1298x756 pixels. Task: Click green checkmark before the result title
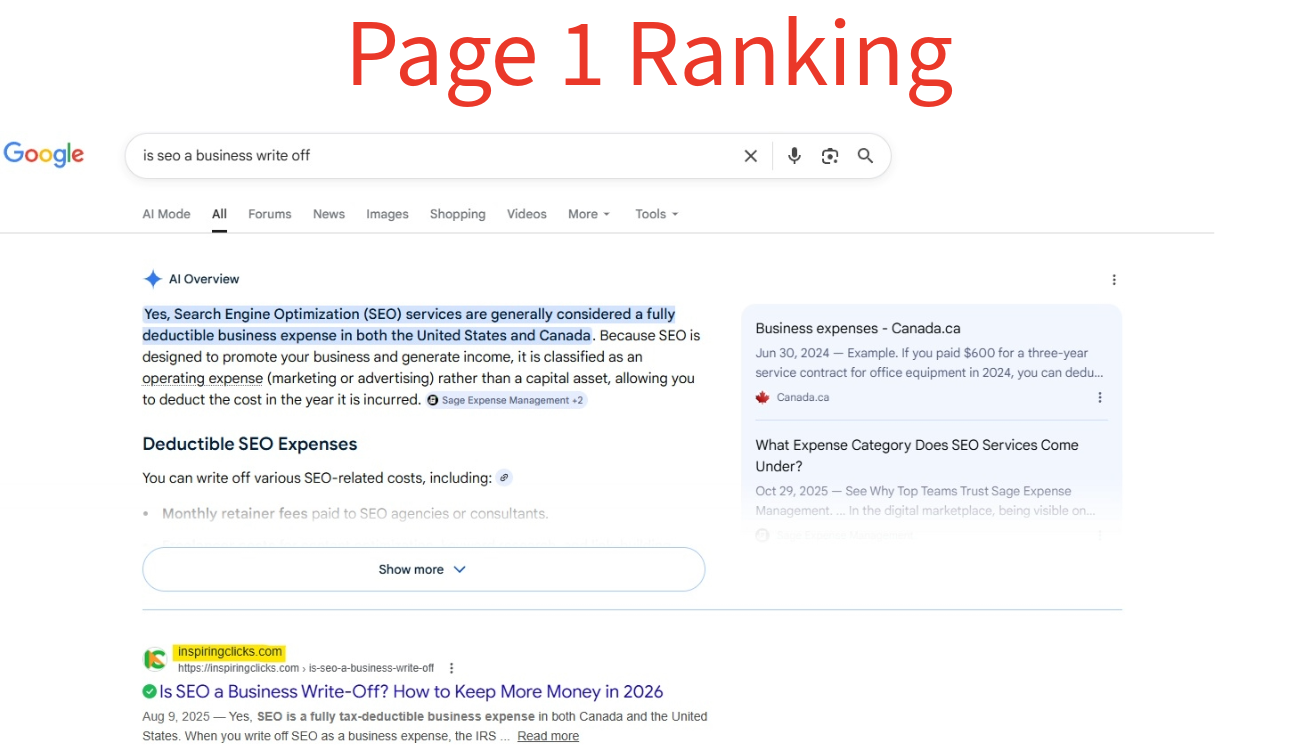(x=149, y=691)
